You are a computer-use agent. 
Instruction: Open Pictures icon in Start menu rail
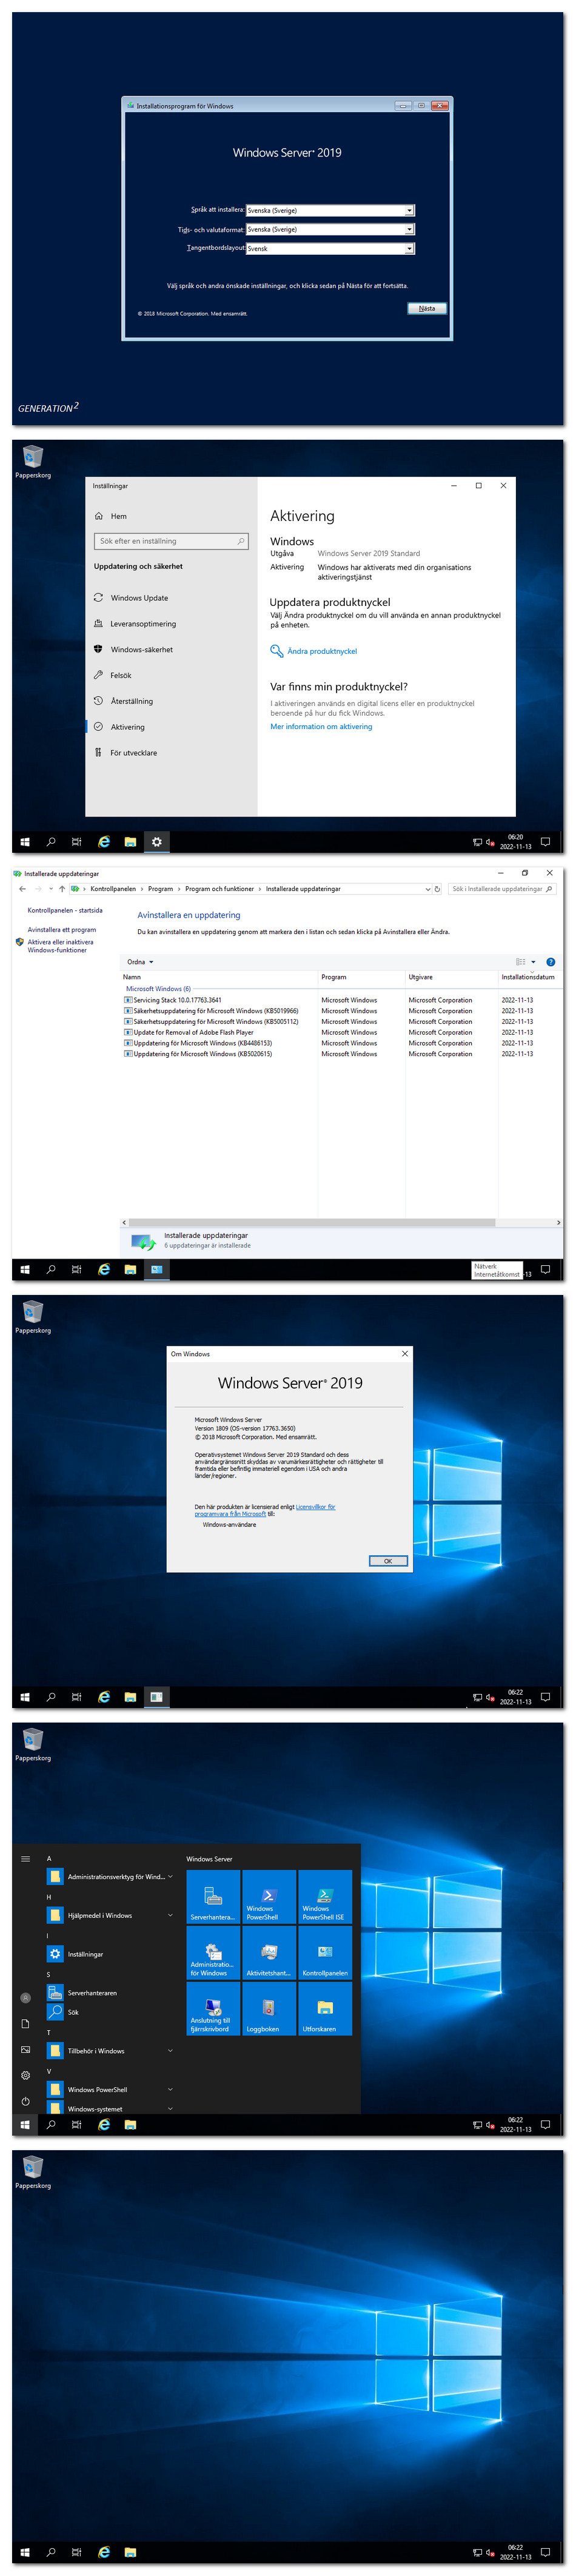click(25, 2049)
